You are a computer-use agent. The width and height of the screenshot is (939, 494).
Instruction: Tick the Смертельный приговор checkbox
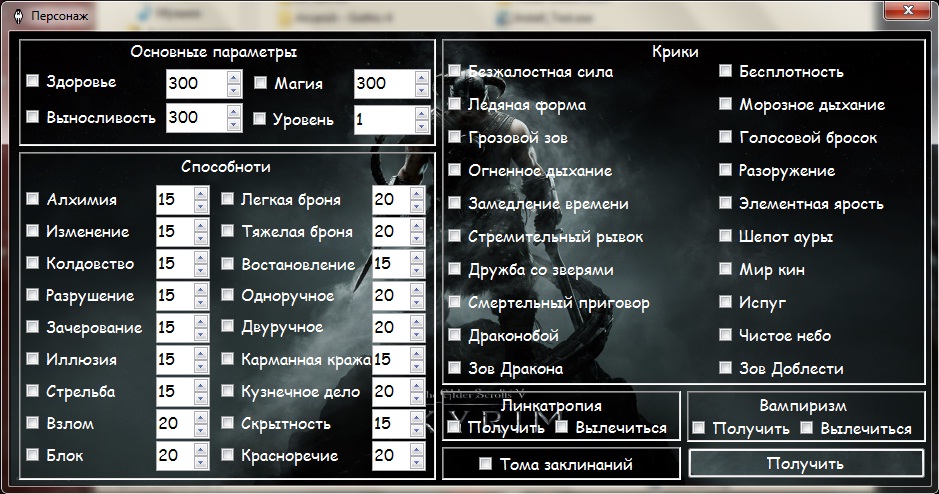[x=455, y=301]
